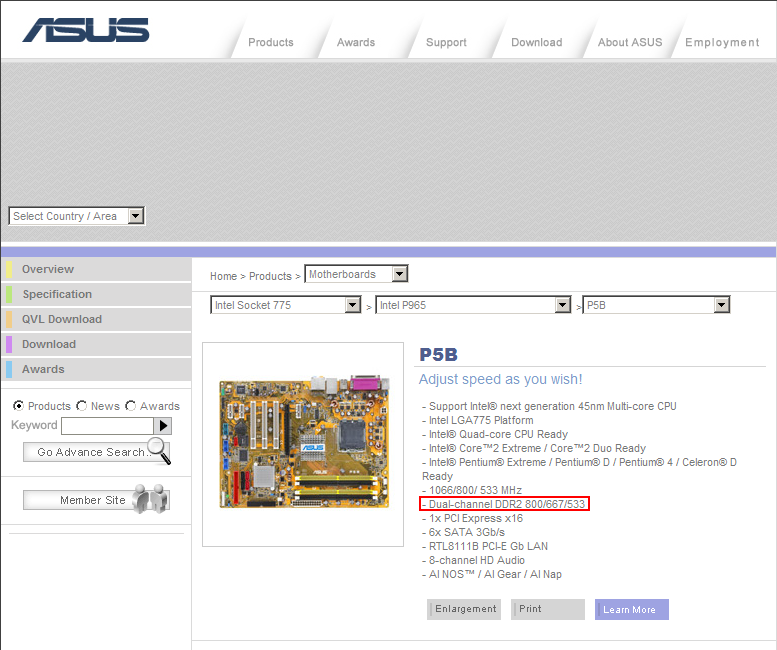Click into the Keyword input field

(x=108, y=426)
